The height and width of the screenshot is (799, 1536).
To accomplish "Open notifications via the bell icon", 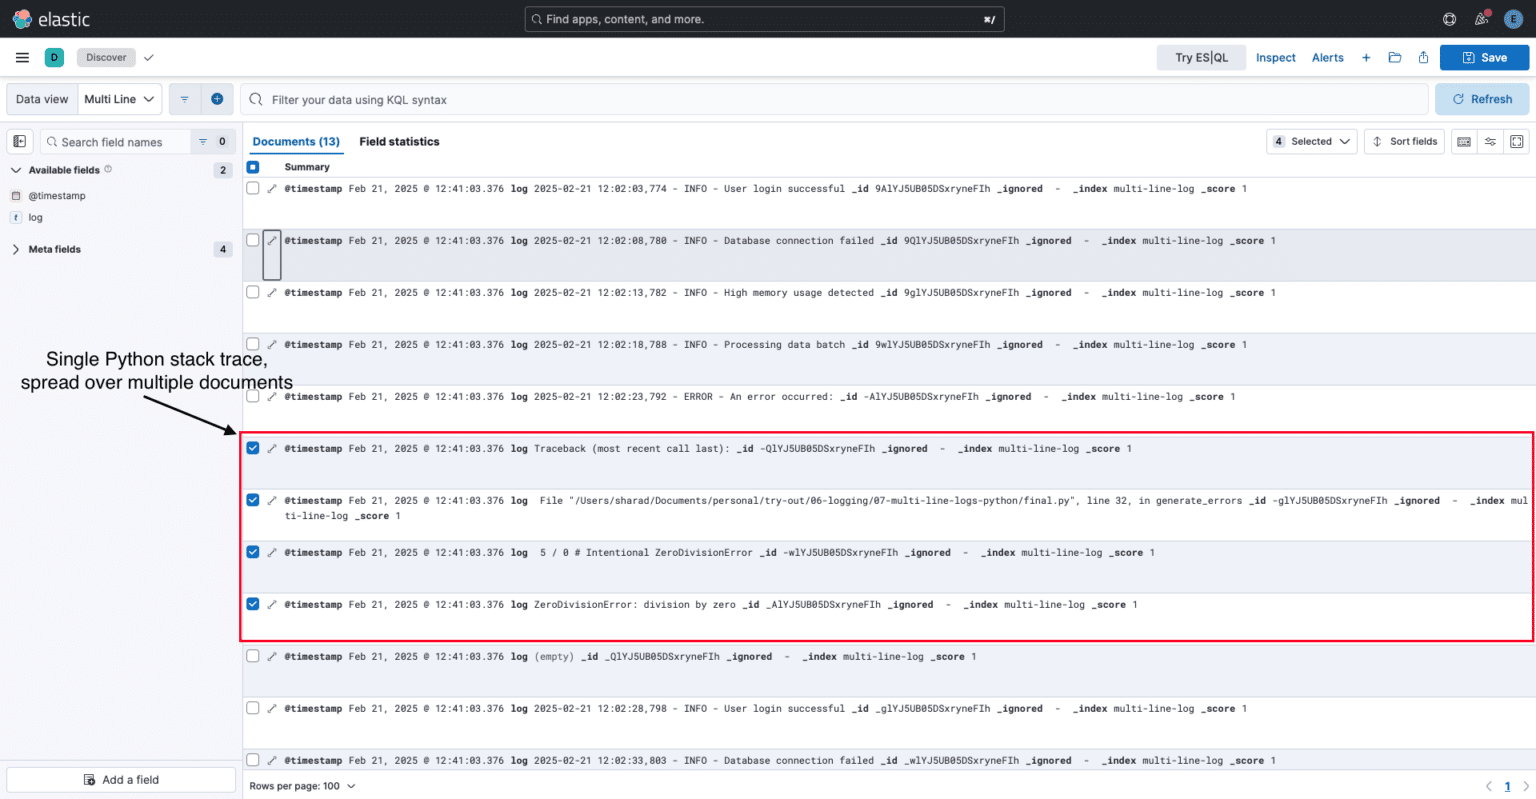I will click(x=1481, y=18).
